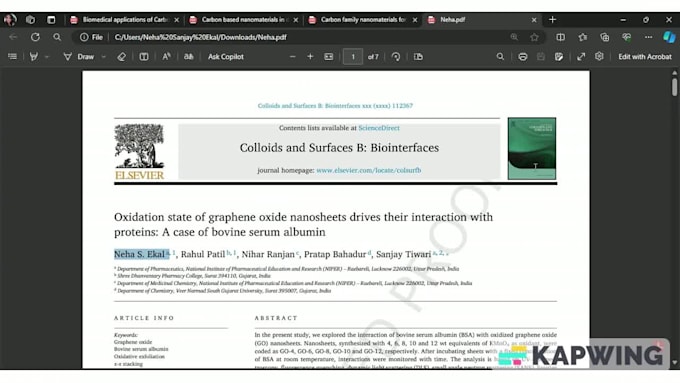Open the Collections icon

pos(605,37)
